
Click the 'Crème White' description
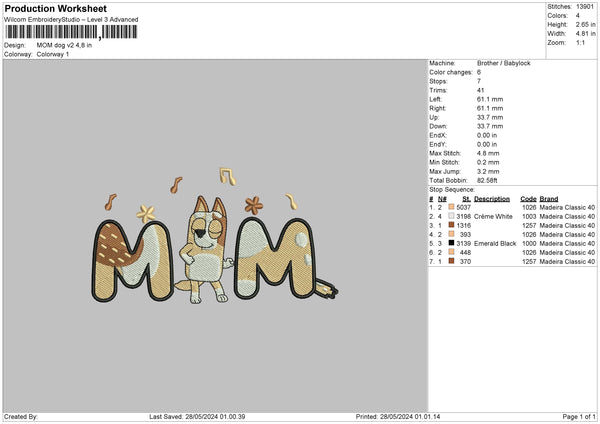[x=493, y=216]
